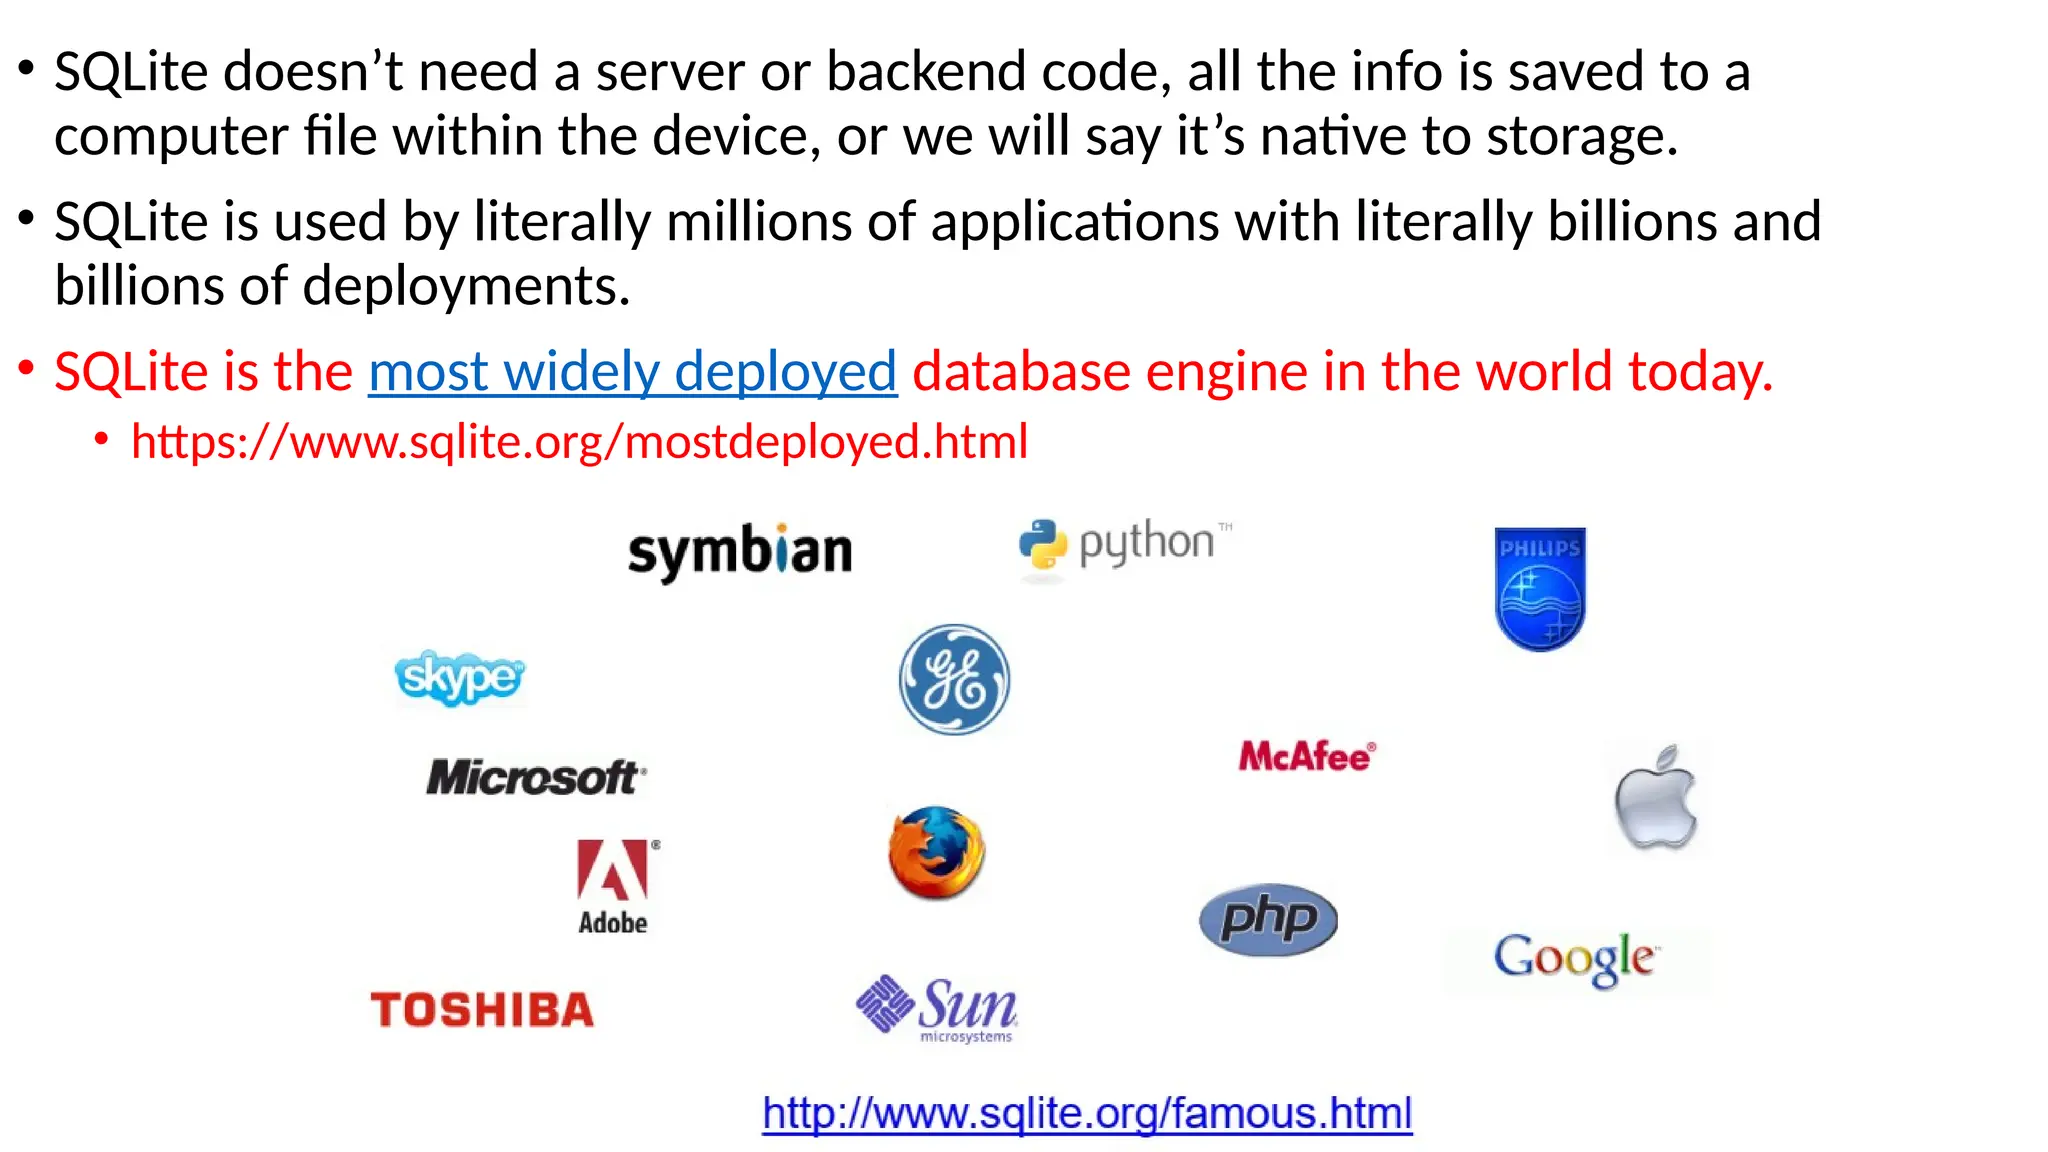The width and height of the screenshot is (2048, 1152).
Task: Click the text 'native to storage.'
Action: point(1469,136)
